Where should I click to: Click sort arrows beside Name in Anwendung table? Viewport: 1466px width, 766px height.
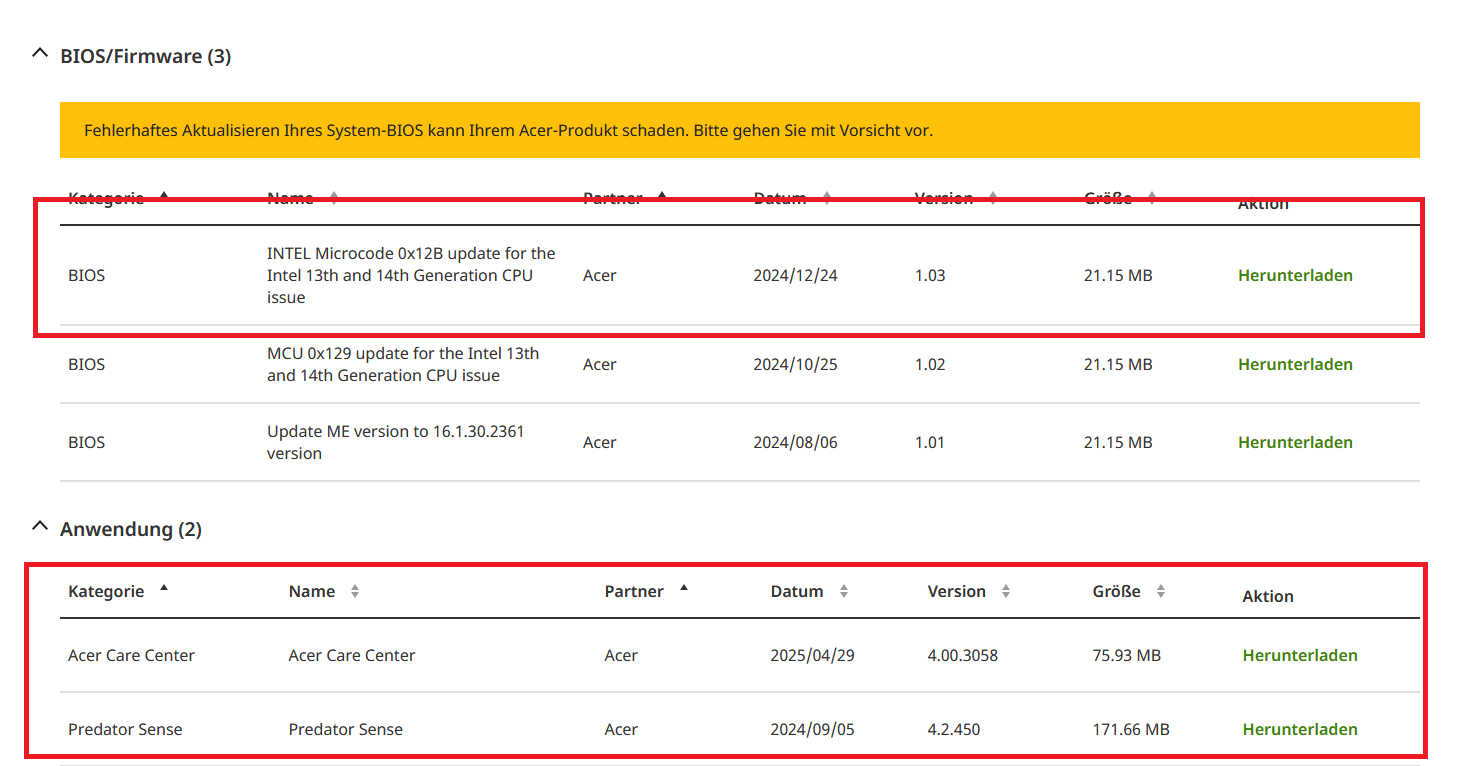[354, 592]
